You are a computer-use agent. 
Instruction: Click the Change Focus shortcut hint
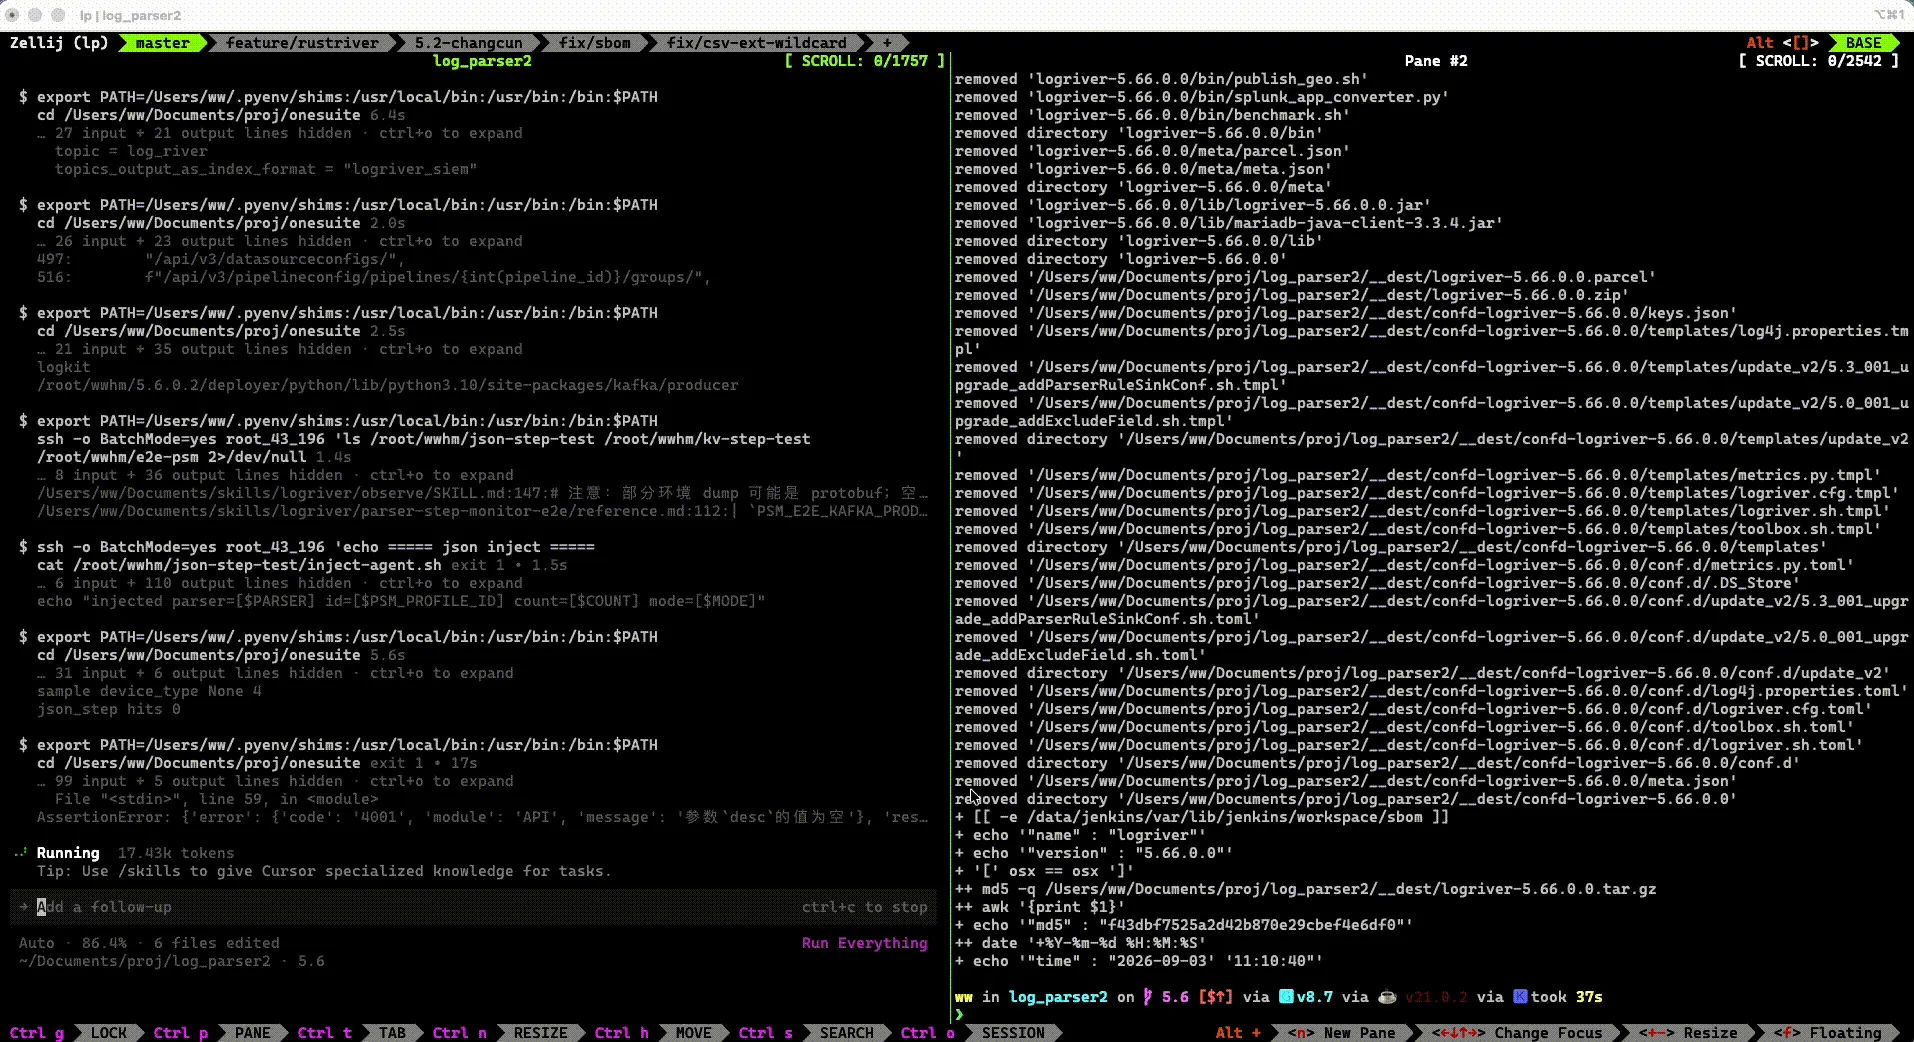(1516, 1033)
